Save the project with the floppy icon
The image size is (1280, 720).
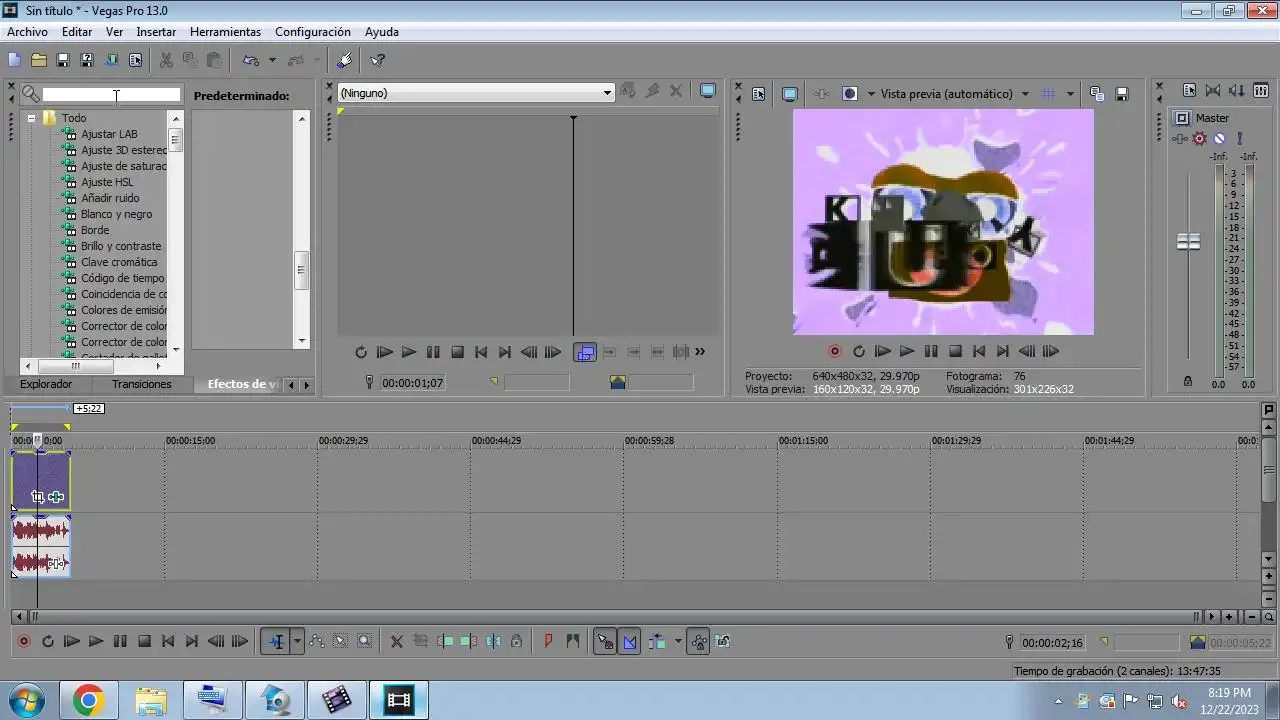click(x=63, y=60)
